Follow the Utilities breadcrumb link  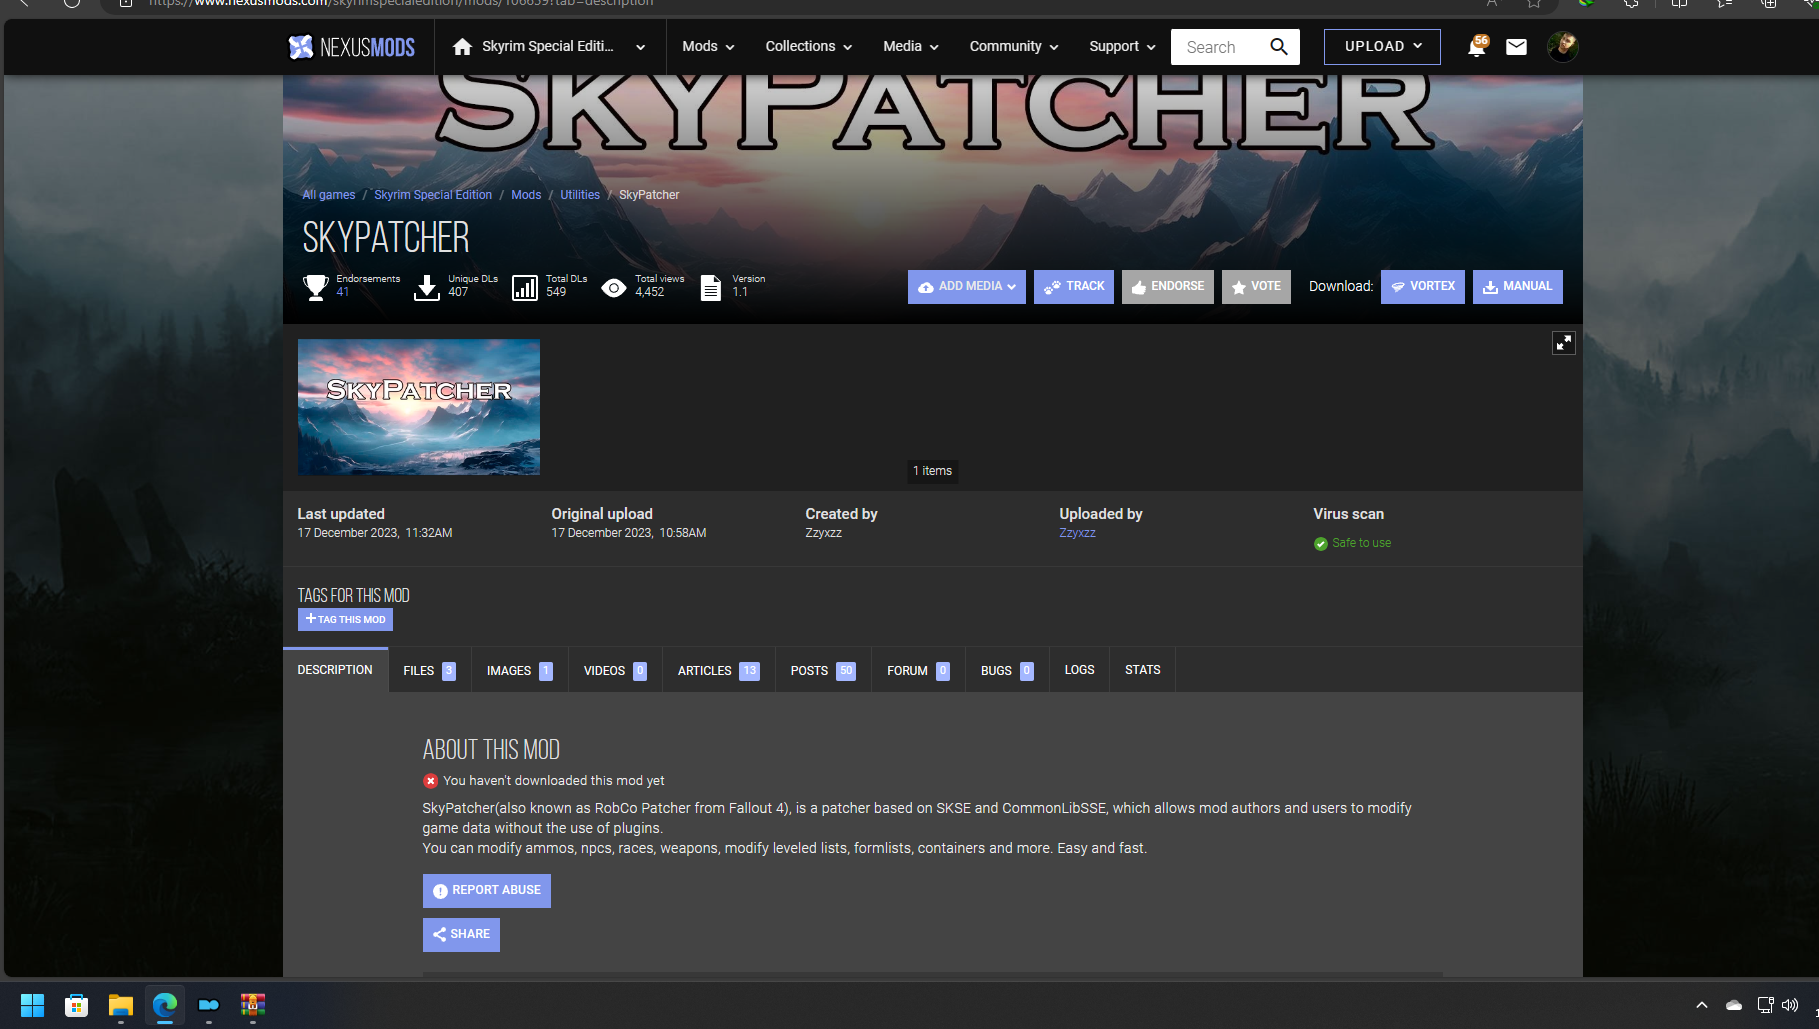click(x=580, y=195)
